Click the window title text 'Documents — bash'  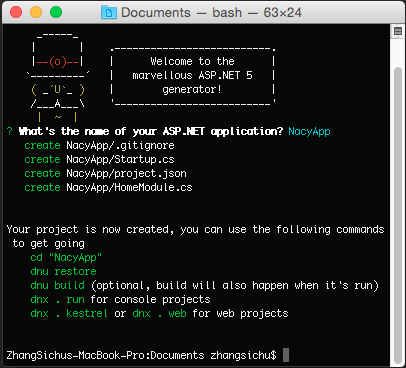tap(181, 13)
